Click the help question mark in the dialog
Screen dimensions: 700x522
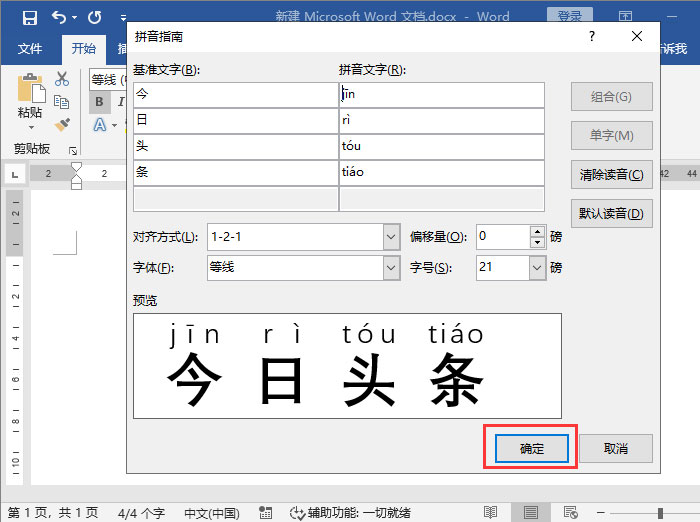(592, 36)
